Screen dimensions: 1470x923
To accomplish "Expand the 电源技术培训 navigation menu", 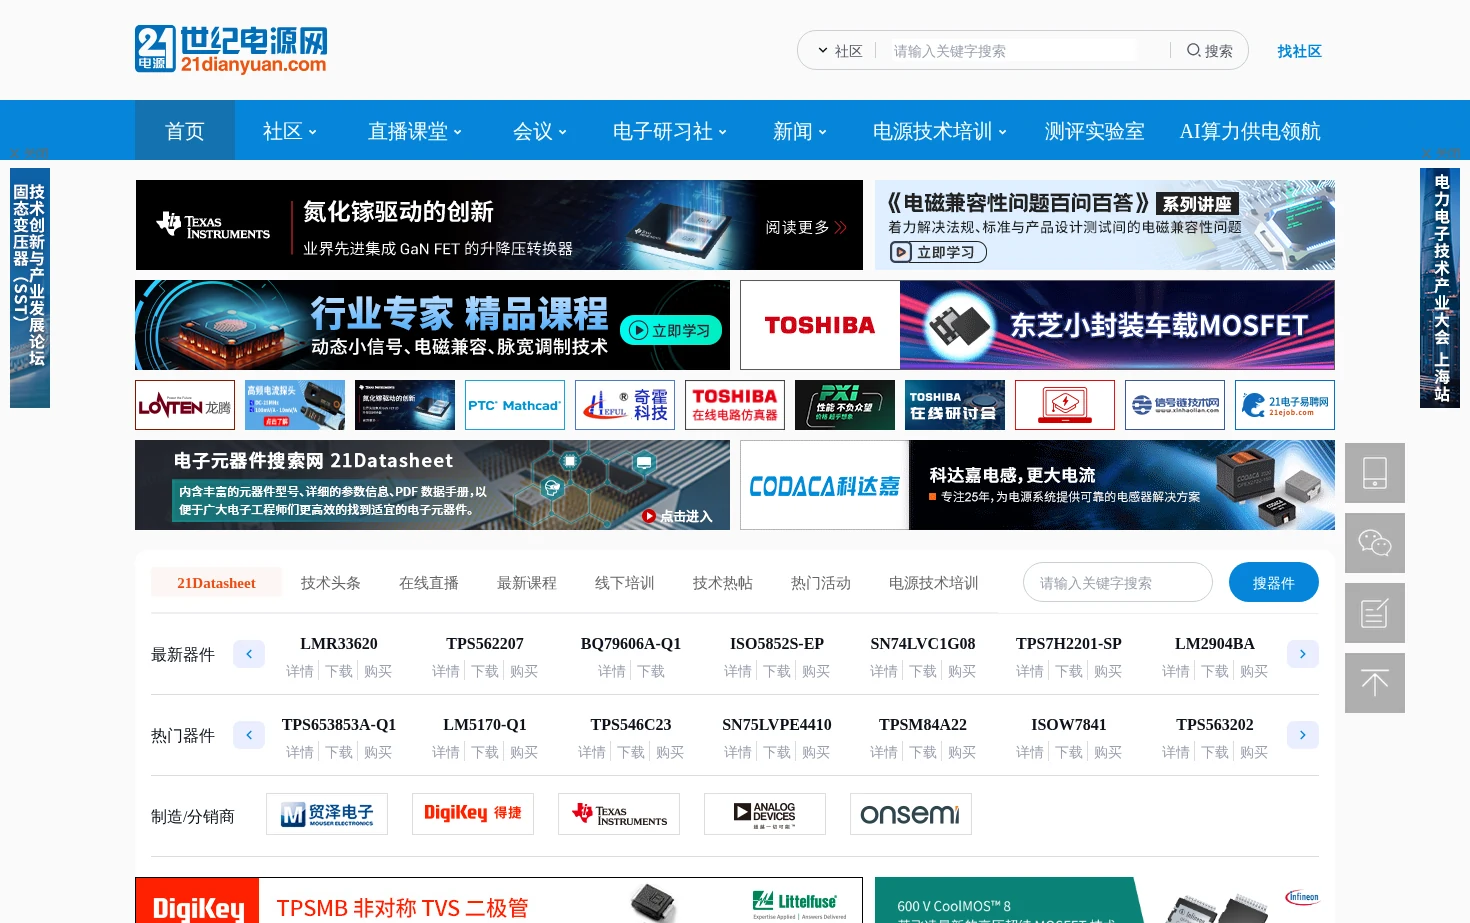I will click(x=940, y=131).
